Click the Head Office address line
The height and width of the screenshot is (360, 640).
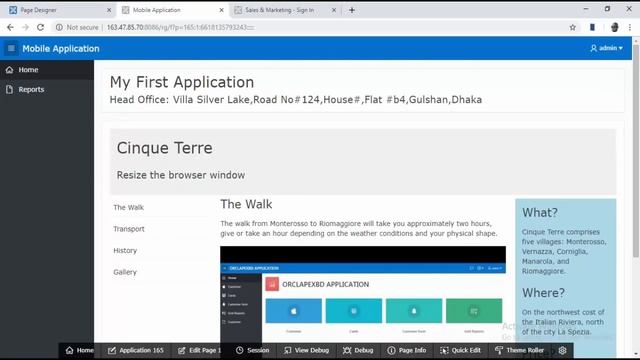pyautogui.click(x=296, y=100)
